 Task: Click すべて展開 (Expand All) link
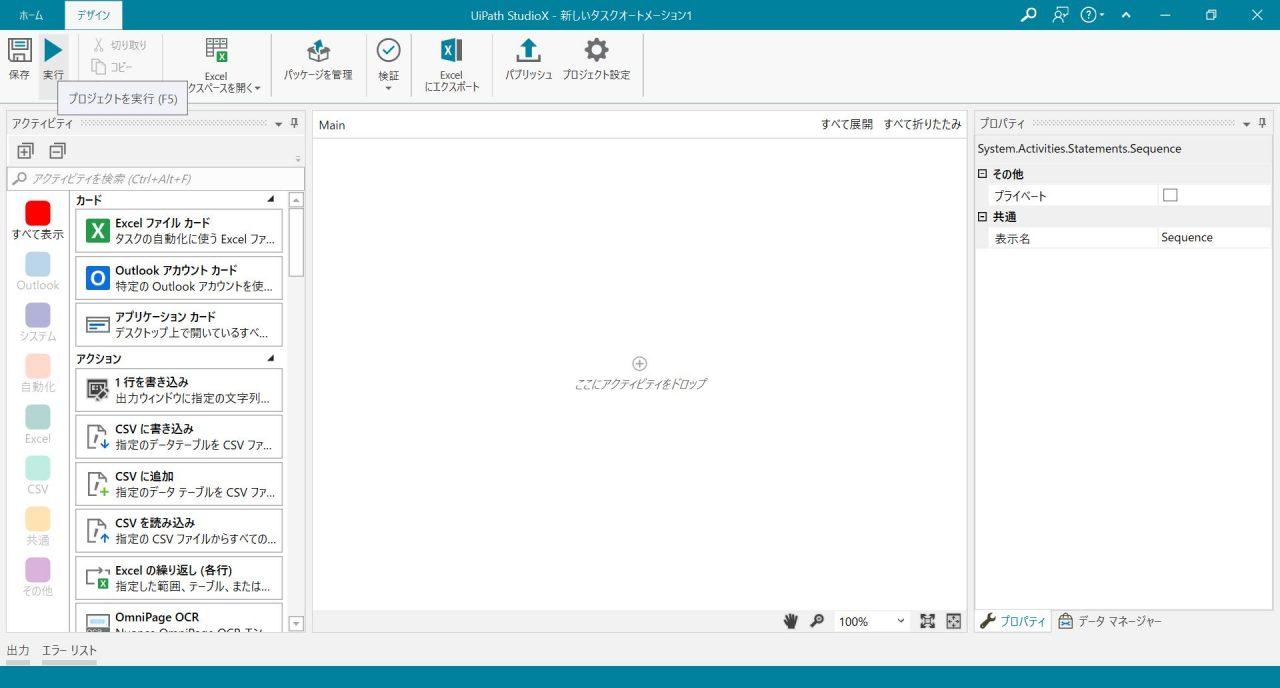click(x=847, y=125)
